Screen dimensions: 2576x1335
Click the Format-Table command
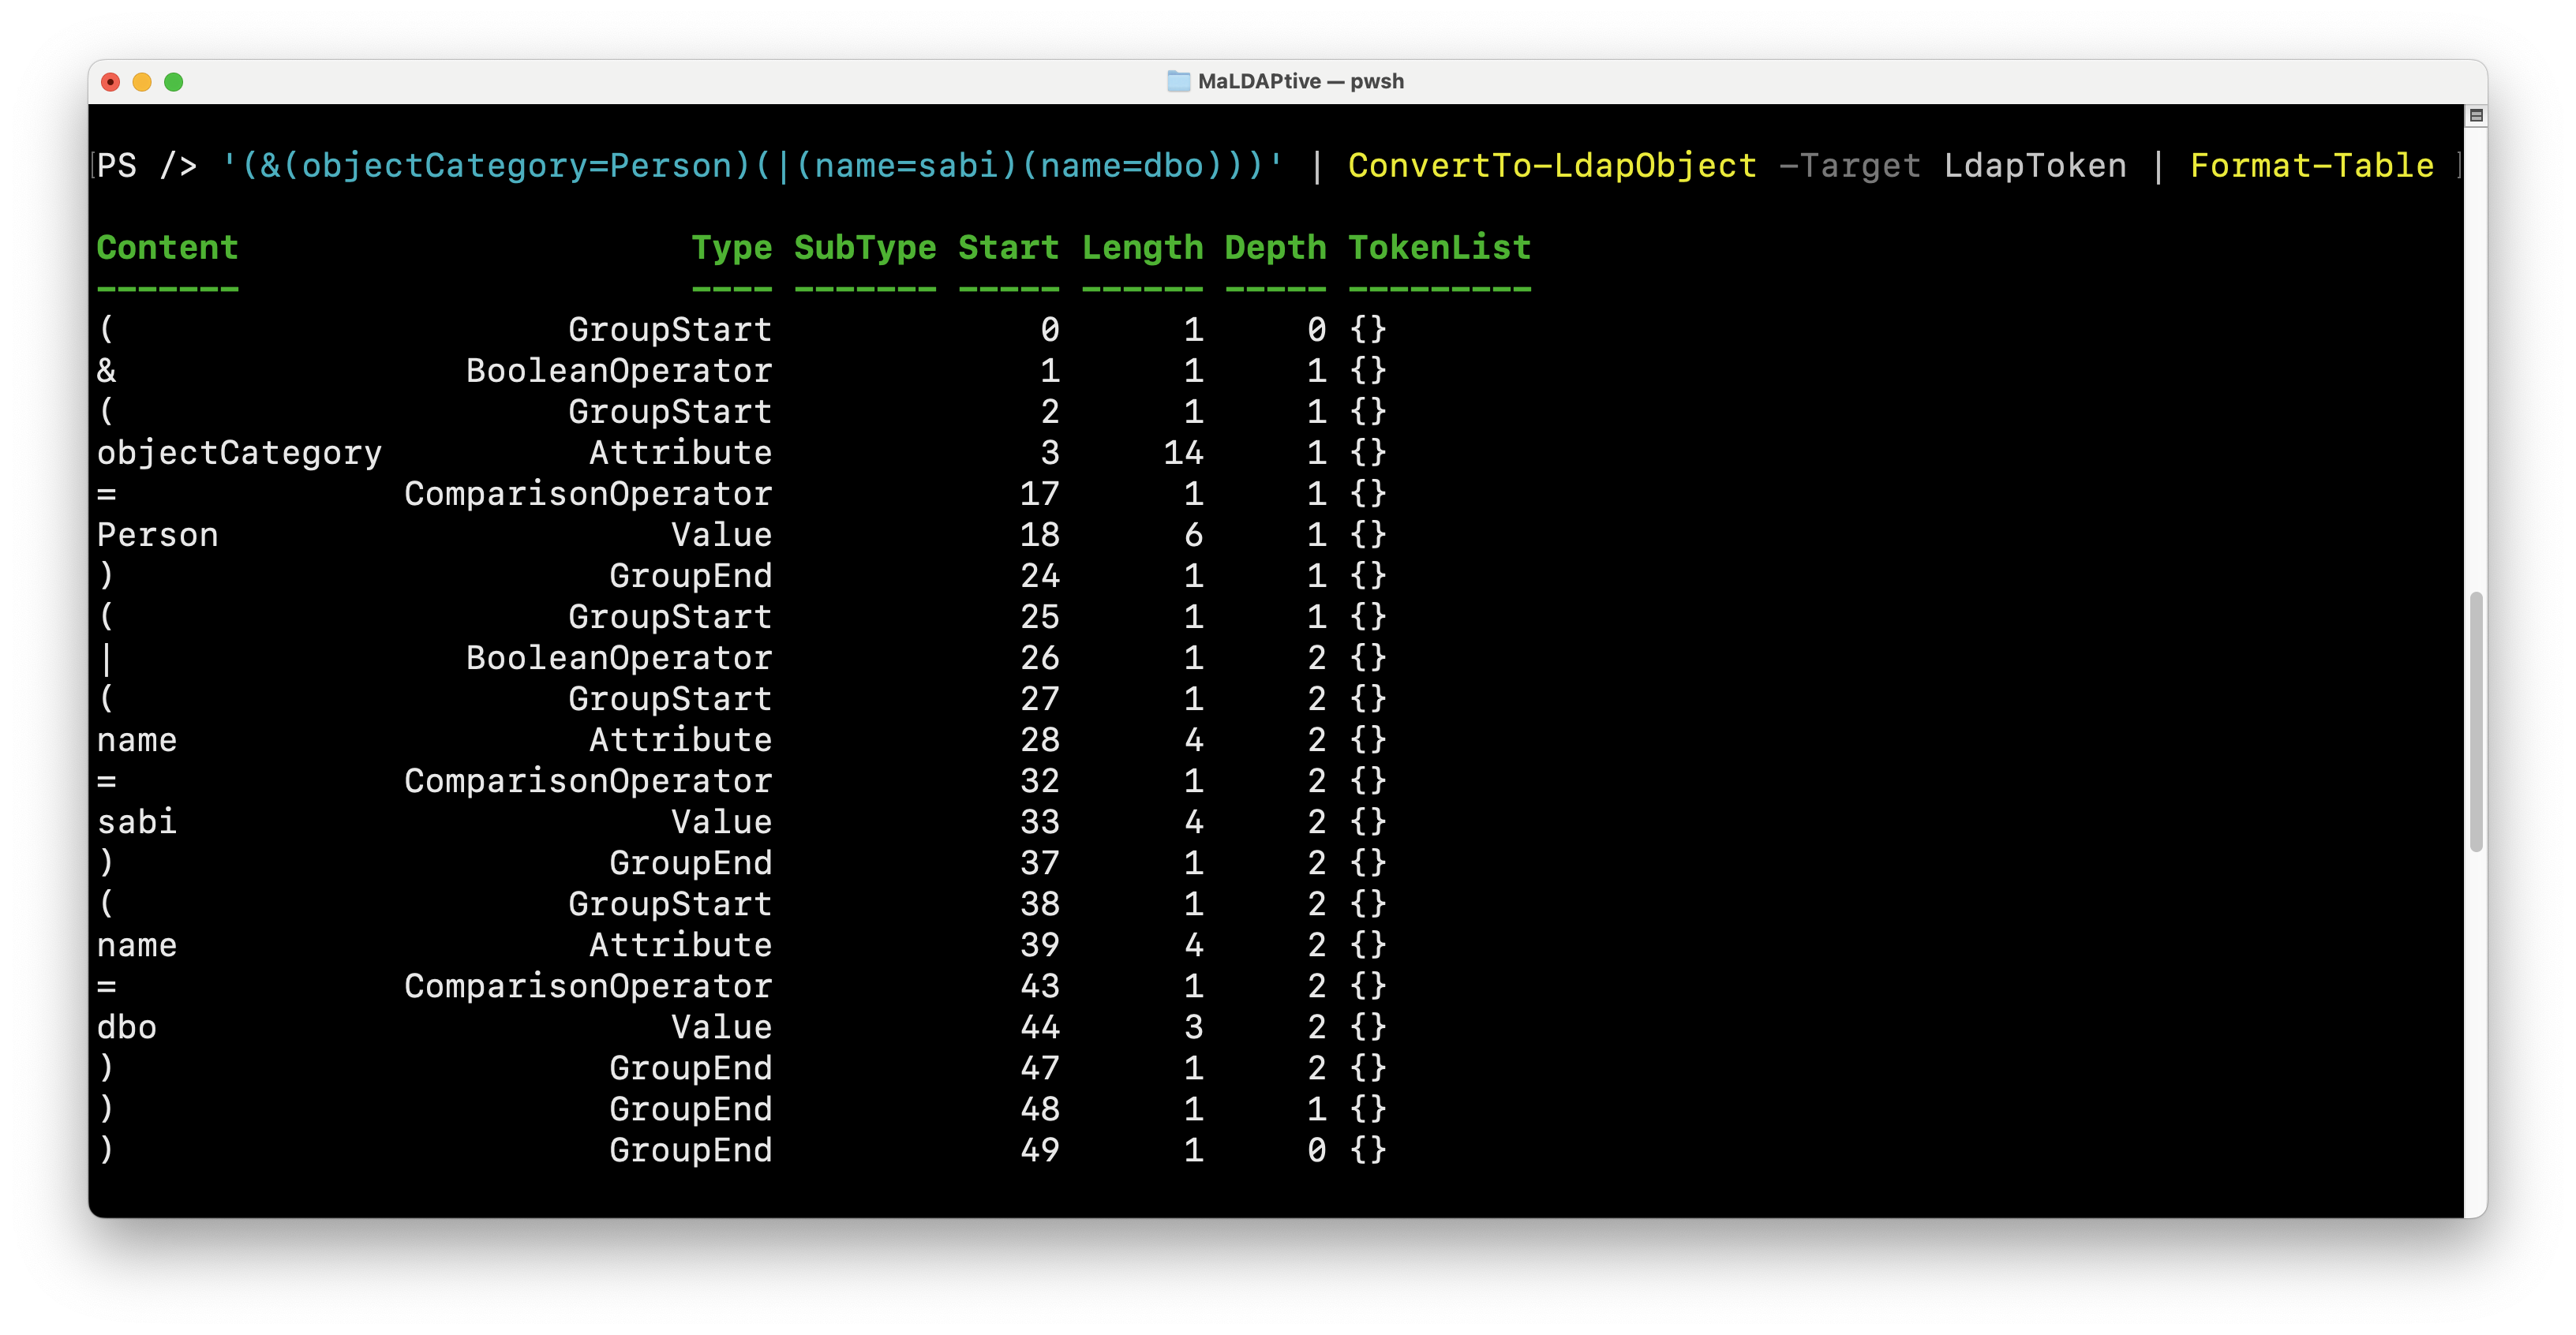point(2312,165)
